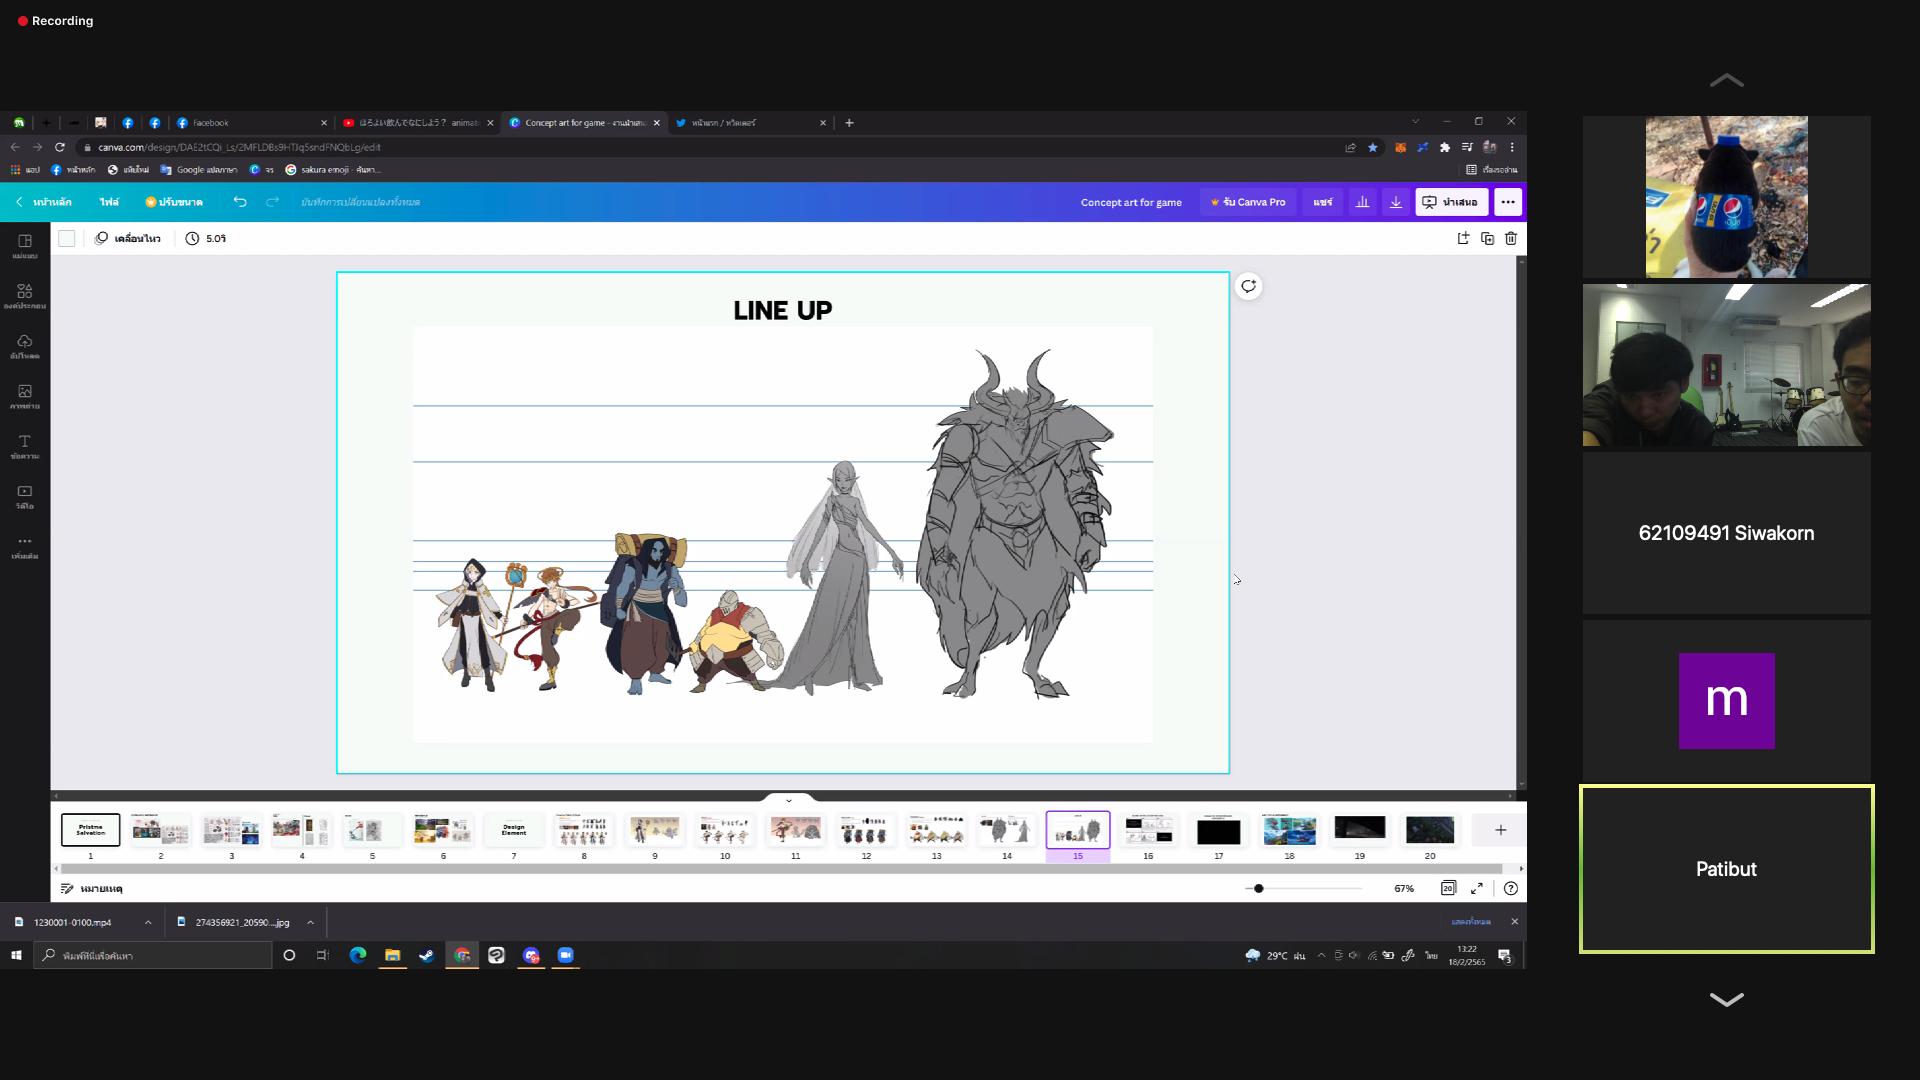
Task: Toggle the grid view page count icon
Action: point(1447,888)
